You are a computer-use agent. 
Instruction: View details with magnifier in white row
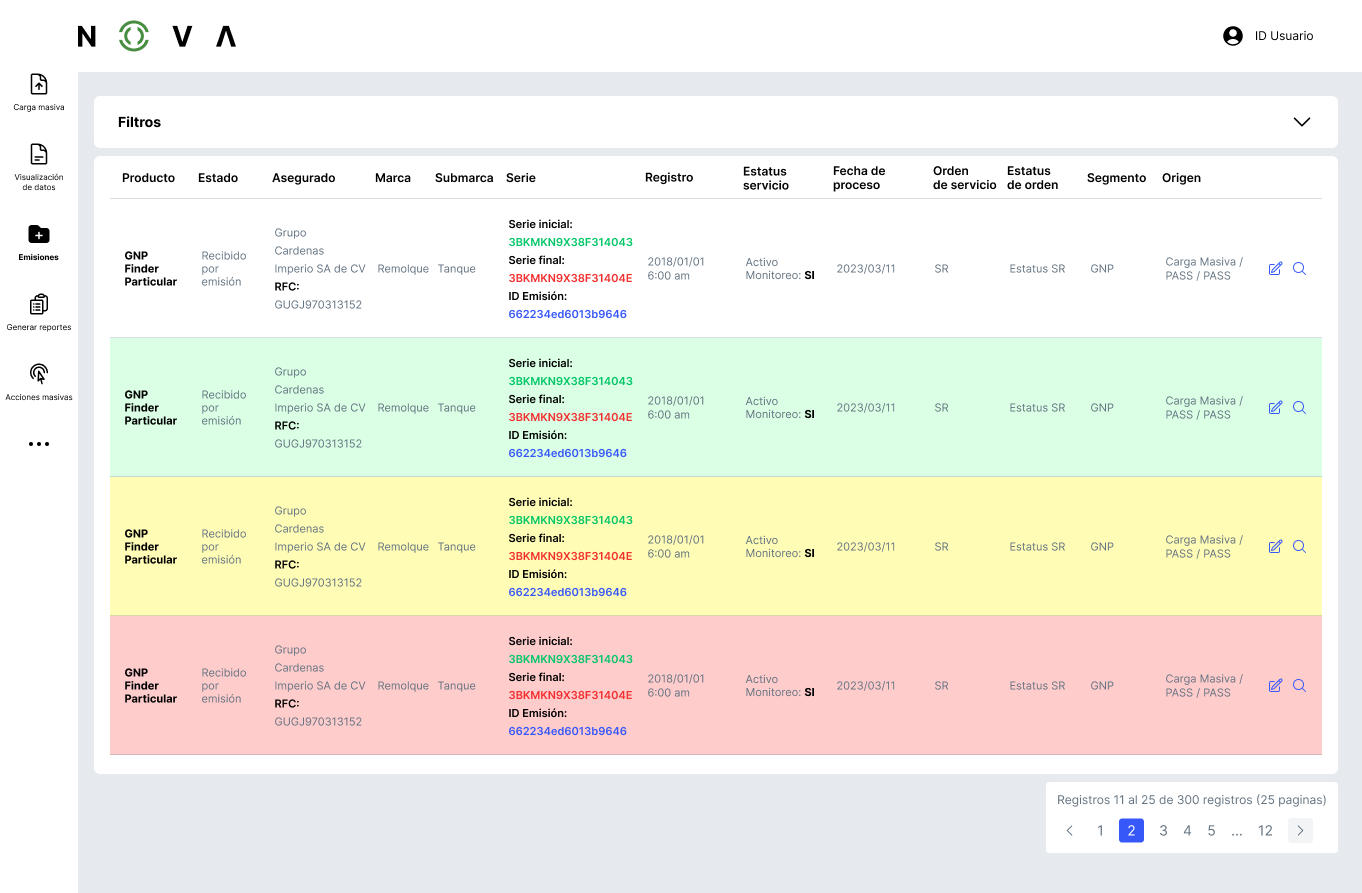[1300, 268]
